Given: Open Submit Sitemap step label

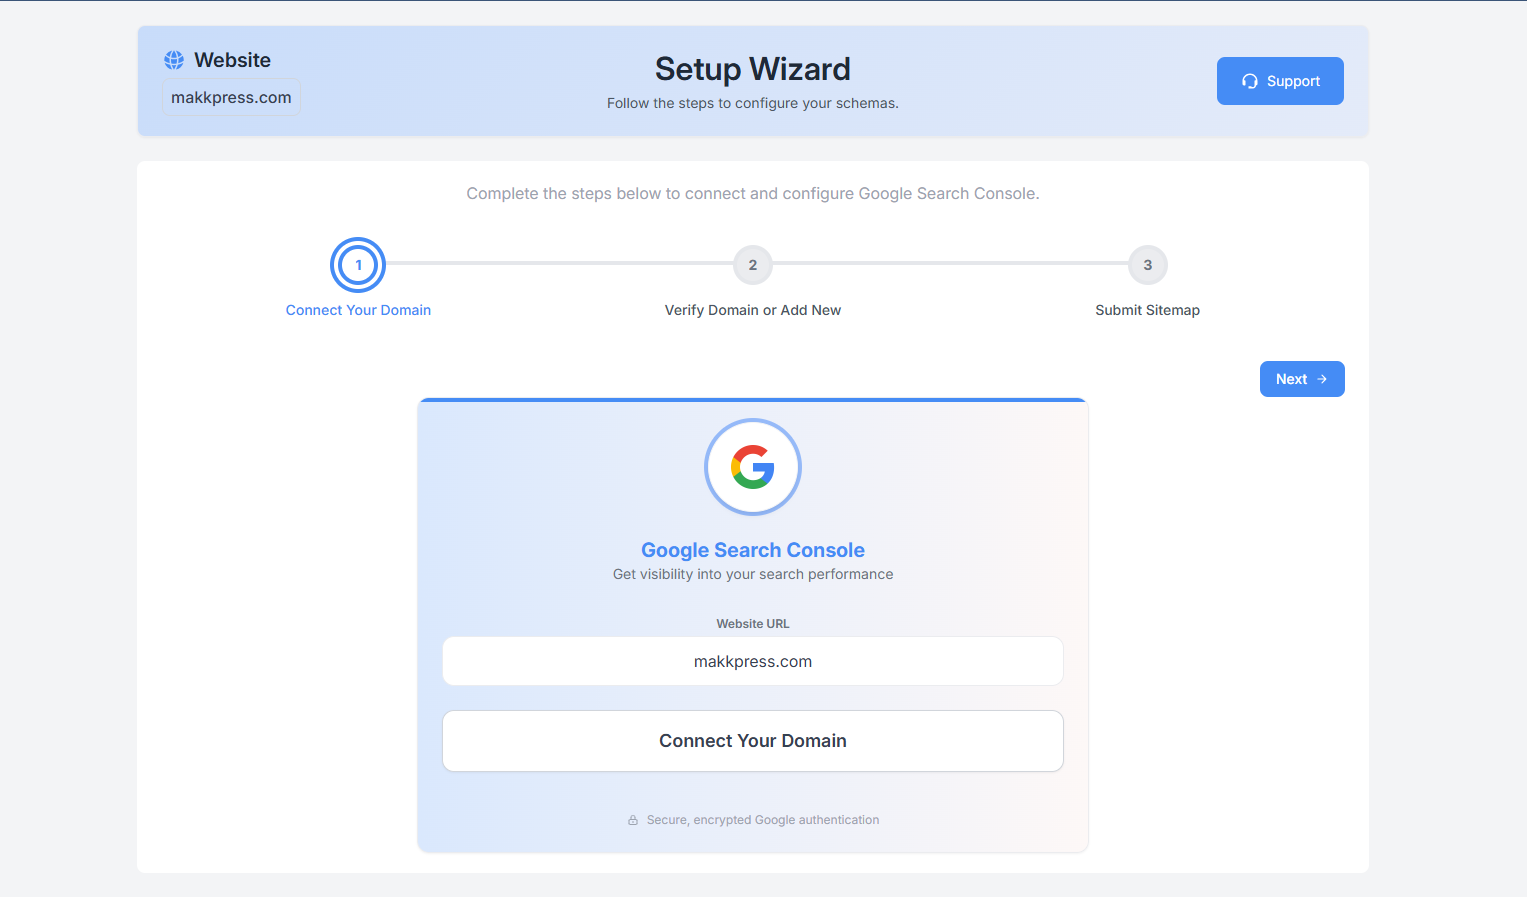Looking at the screenshot, I should pyautogui.click(x=1148, y=310).
